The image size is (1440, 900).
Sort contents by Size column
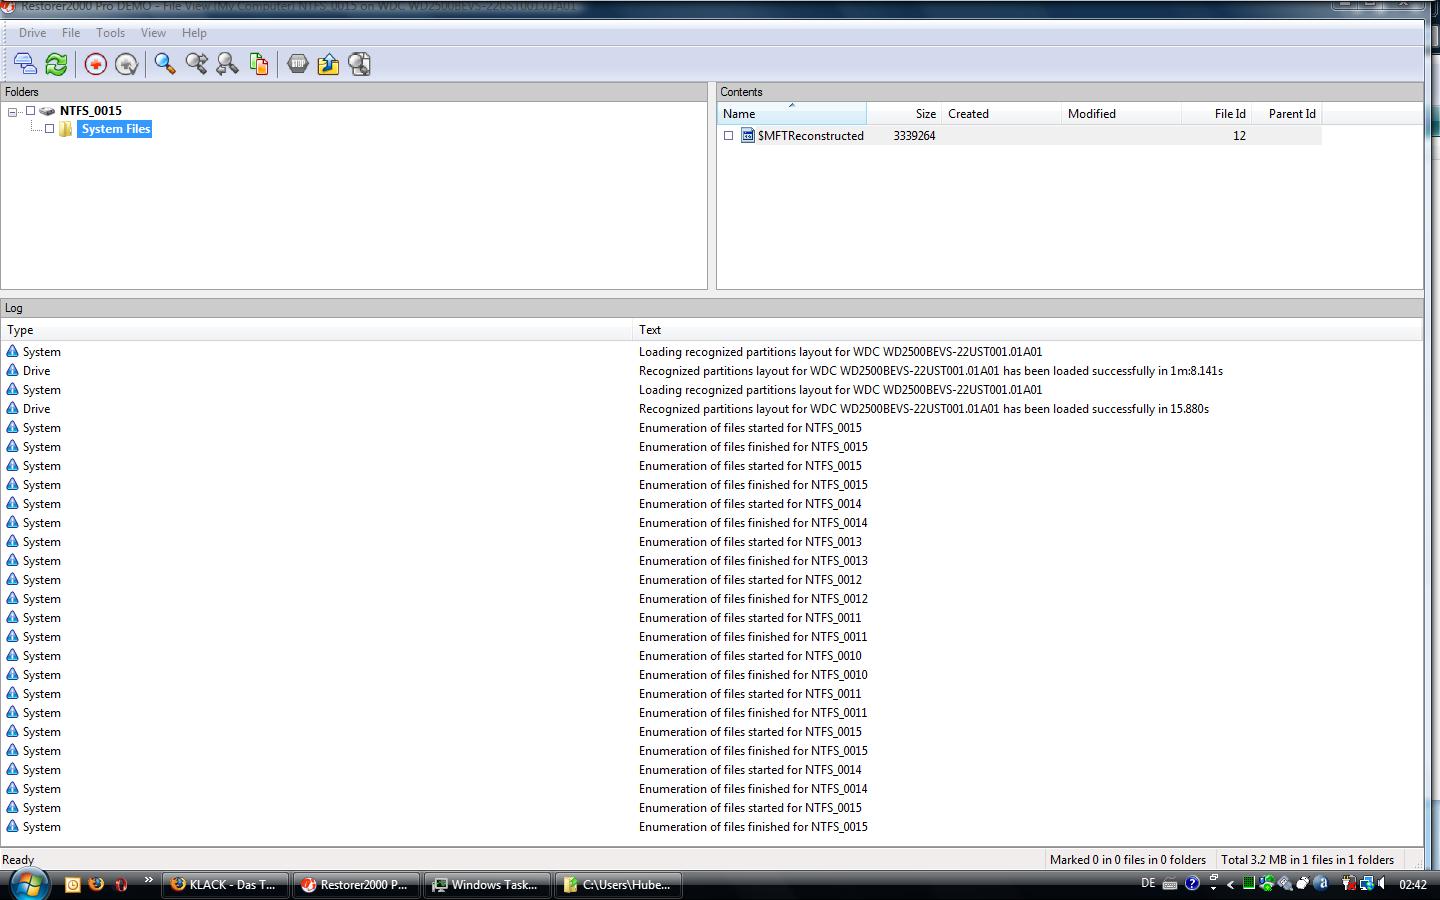[904, 114]
